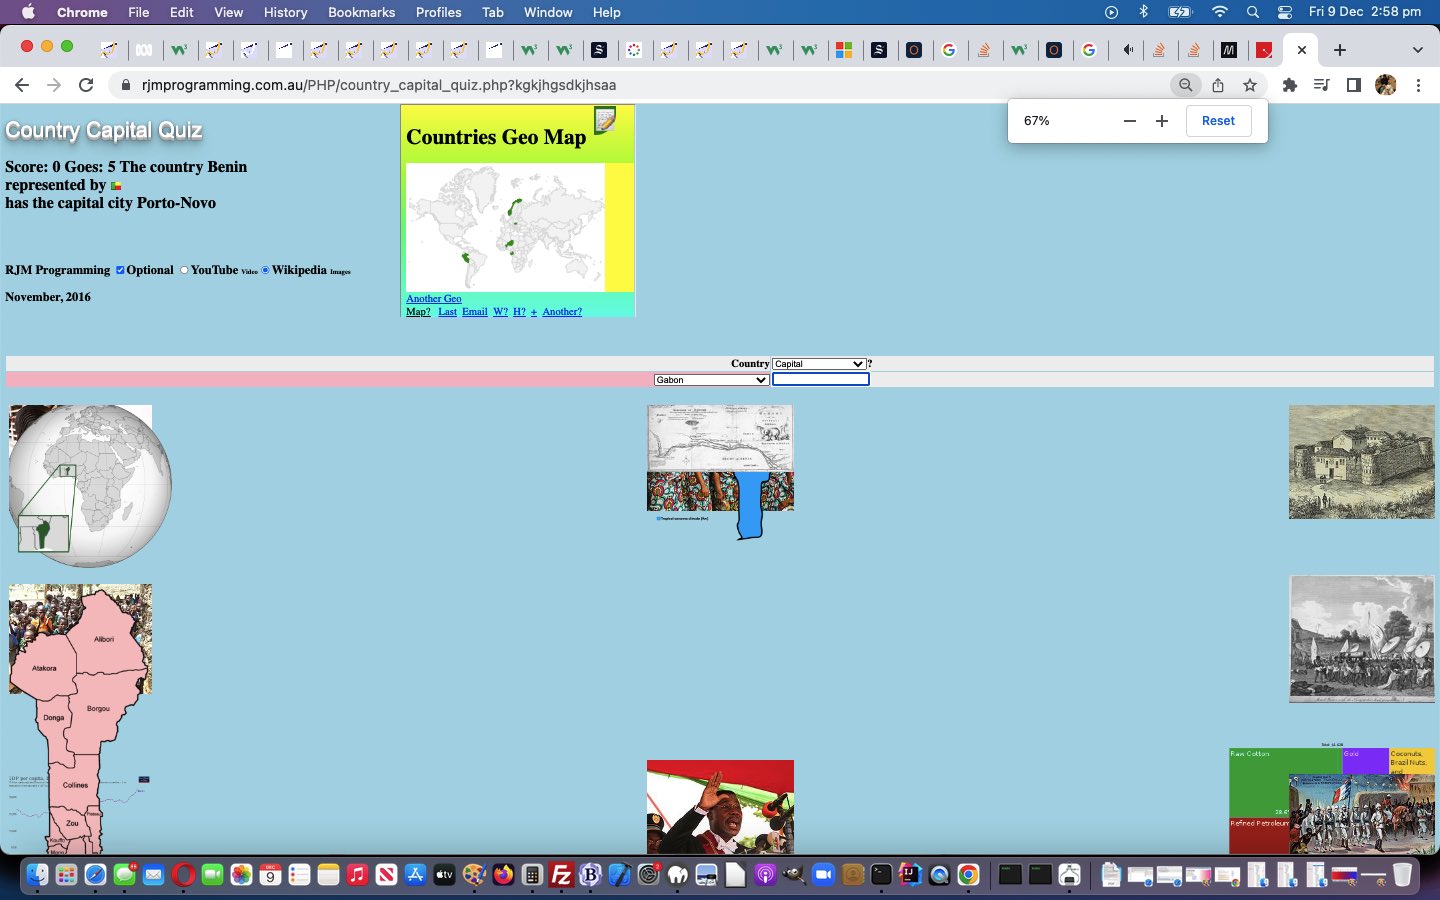Click the Another Geo Map link
Image resolution: width=1440 pixels, height=900 pixels.
[x=433, y=299]
